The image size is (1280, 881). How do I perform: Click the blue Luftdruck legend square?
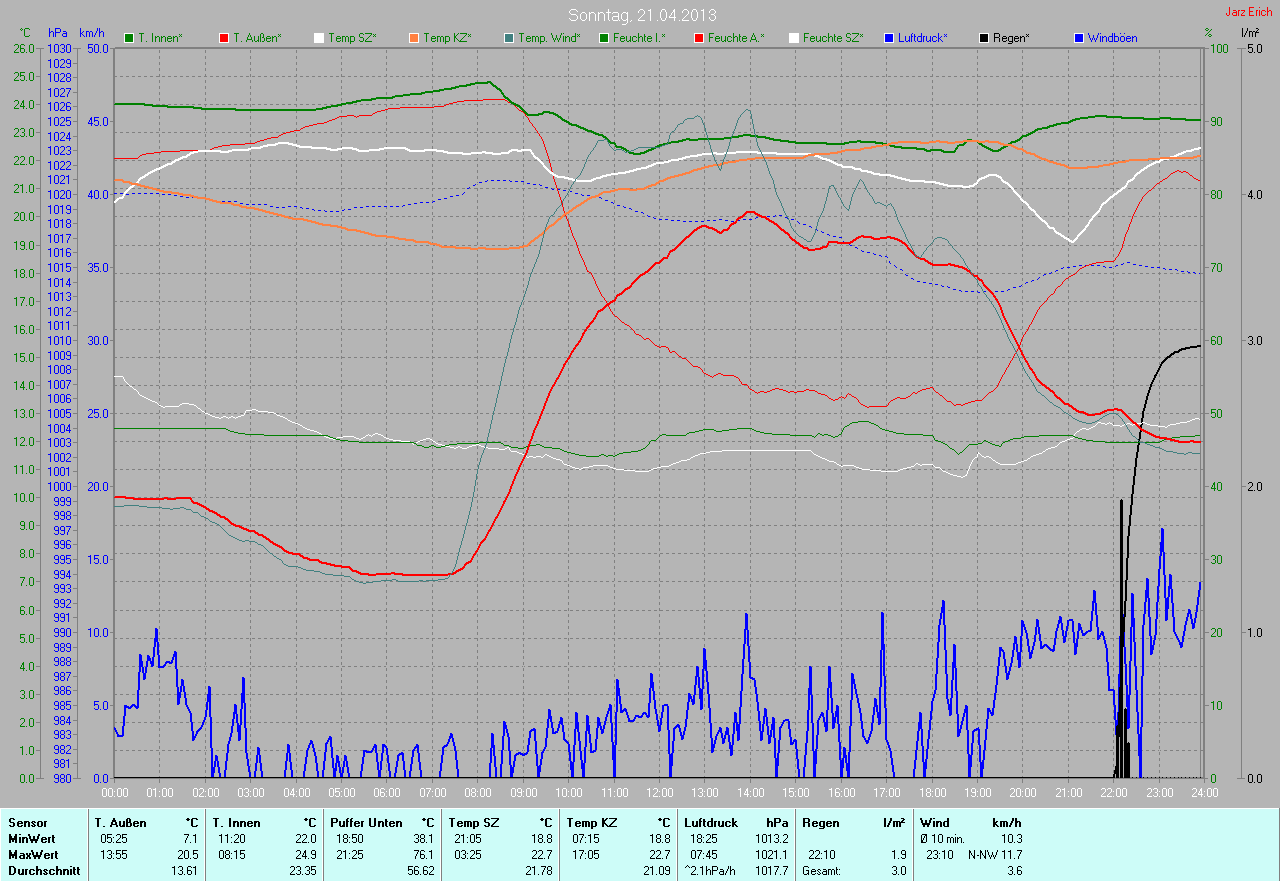pyautogui.click(x=890, y=38)
